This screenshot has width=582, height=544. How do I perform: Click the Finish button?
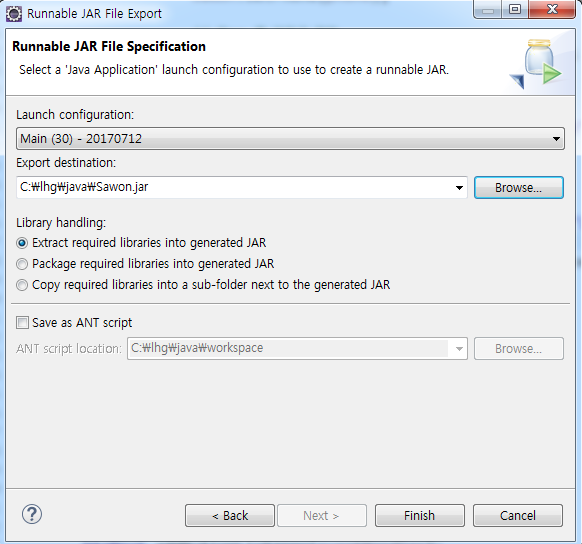(x=419, y=515)
